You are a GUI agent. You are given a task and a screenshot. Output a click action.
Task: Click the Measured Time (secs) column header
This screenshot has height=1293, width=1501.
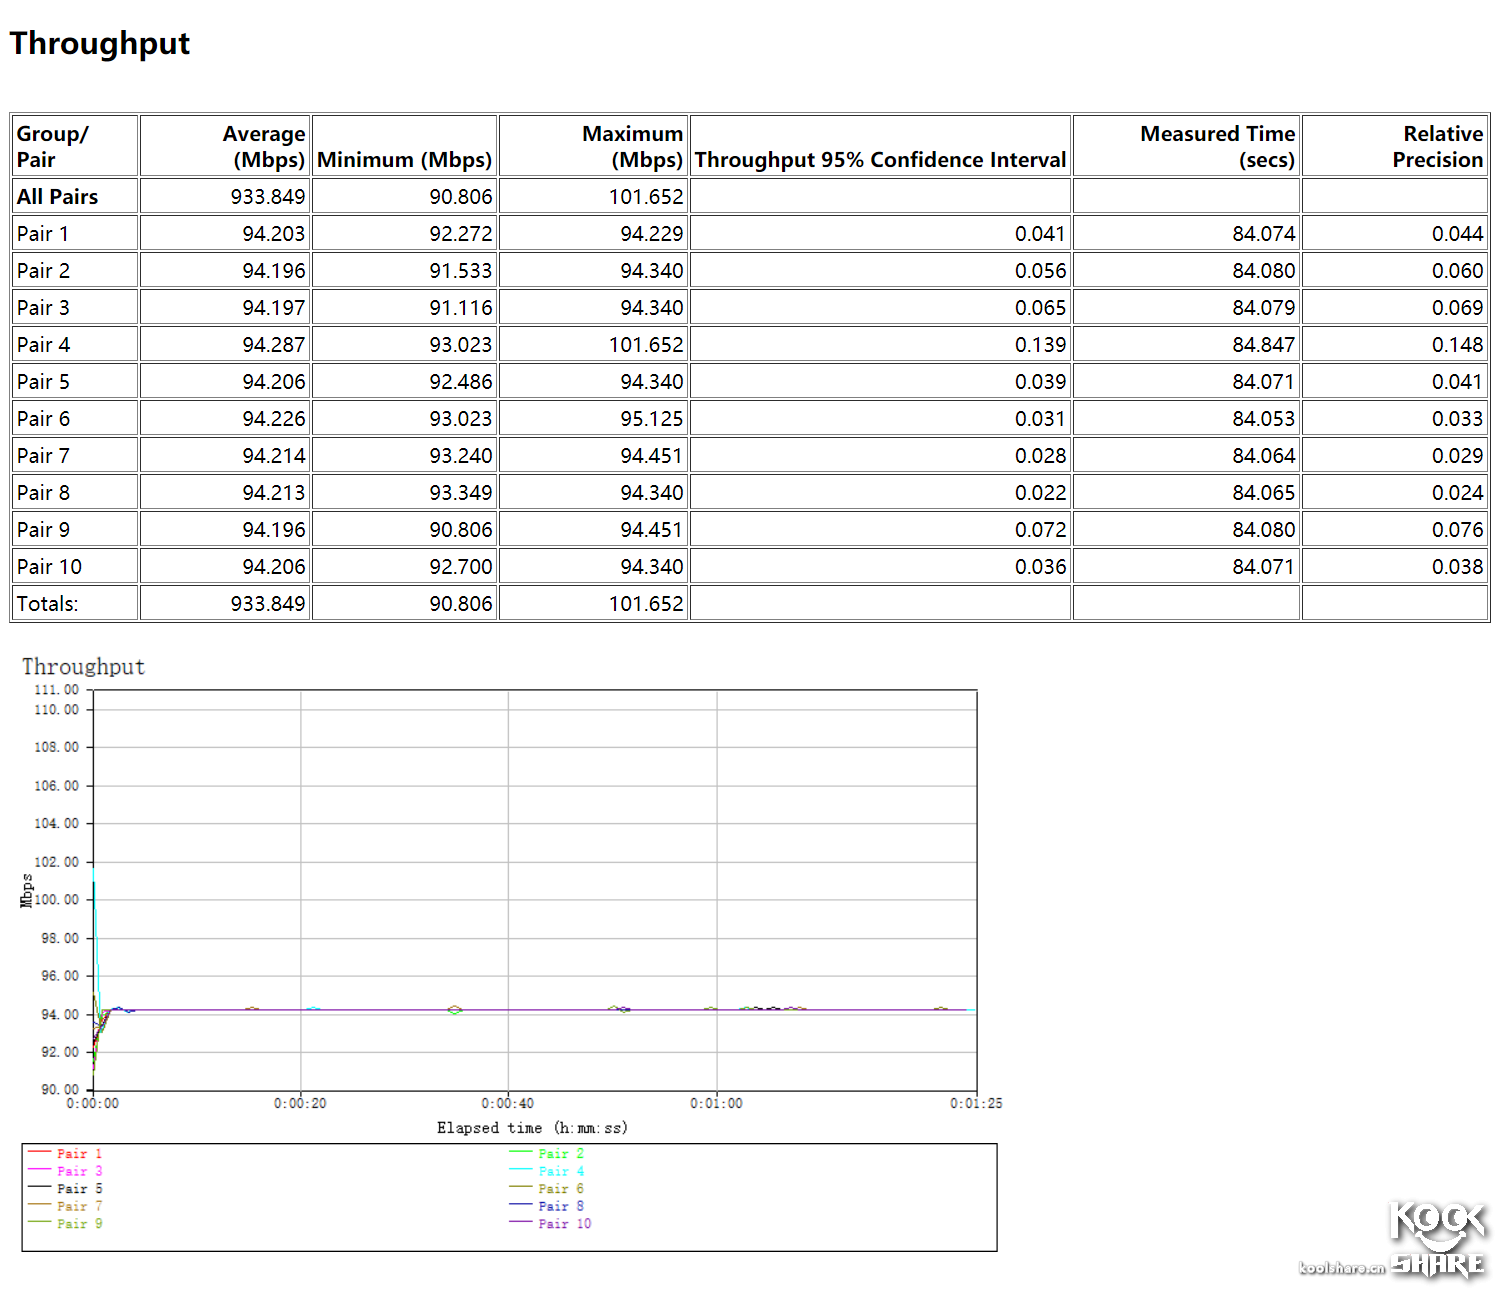1217,147
